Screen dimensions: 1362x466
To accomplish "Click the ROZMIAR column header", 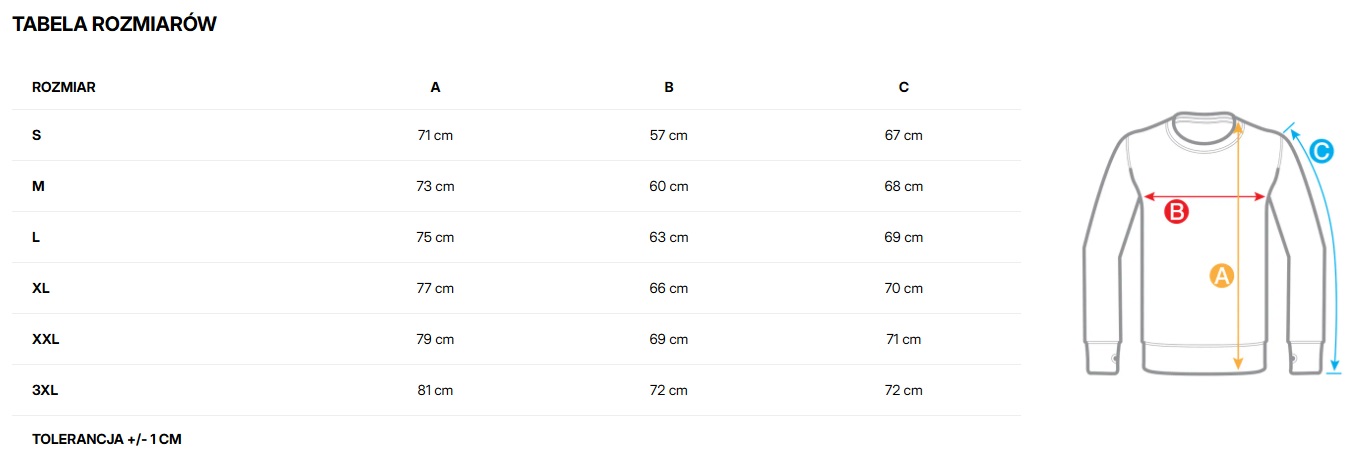I will click(x=64, y=87).
